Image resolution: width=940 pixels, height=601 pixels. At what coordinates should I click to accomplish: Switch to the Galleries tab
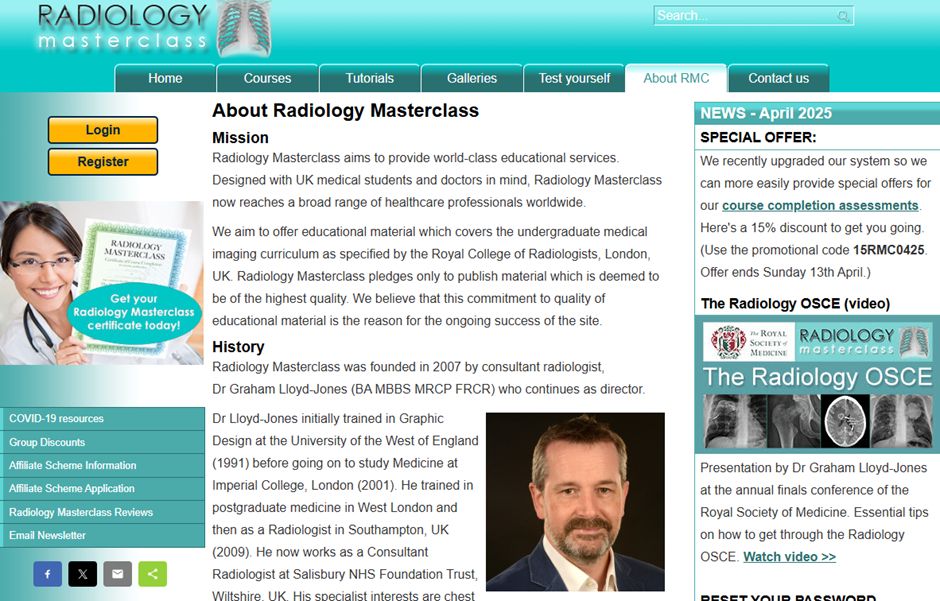click(x=472, y=78)
